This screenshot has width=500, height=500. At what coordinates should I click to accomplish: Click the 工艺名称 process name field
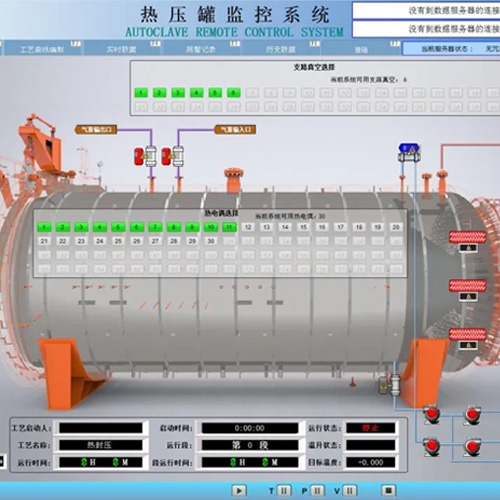click(101, 445)
